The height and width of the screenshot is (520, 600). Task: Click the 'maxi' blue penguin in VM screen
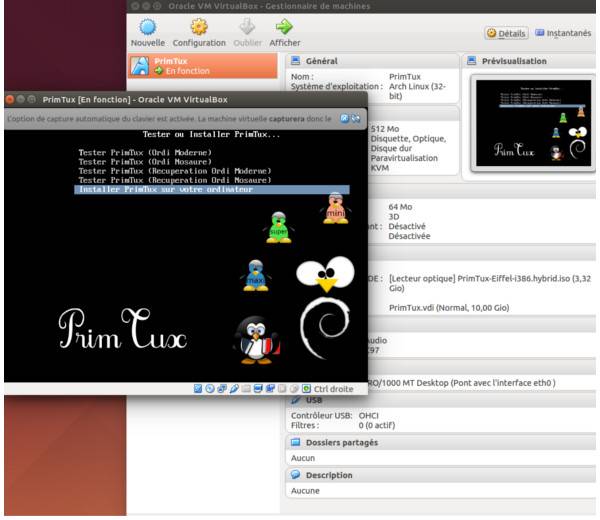pos(256,275)
